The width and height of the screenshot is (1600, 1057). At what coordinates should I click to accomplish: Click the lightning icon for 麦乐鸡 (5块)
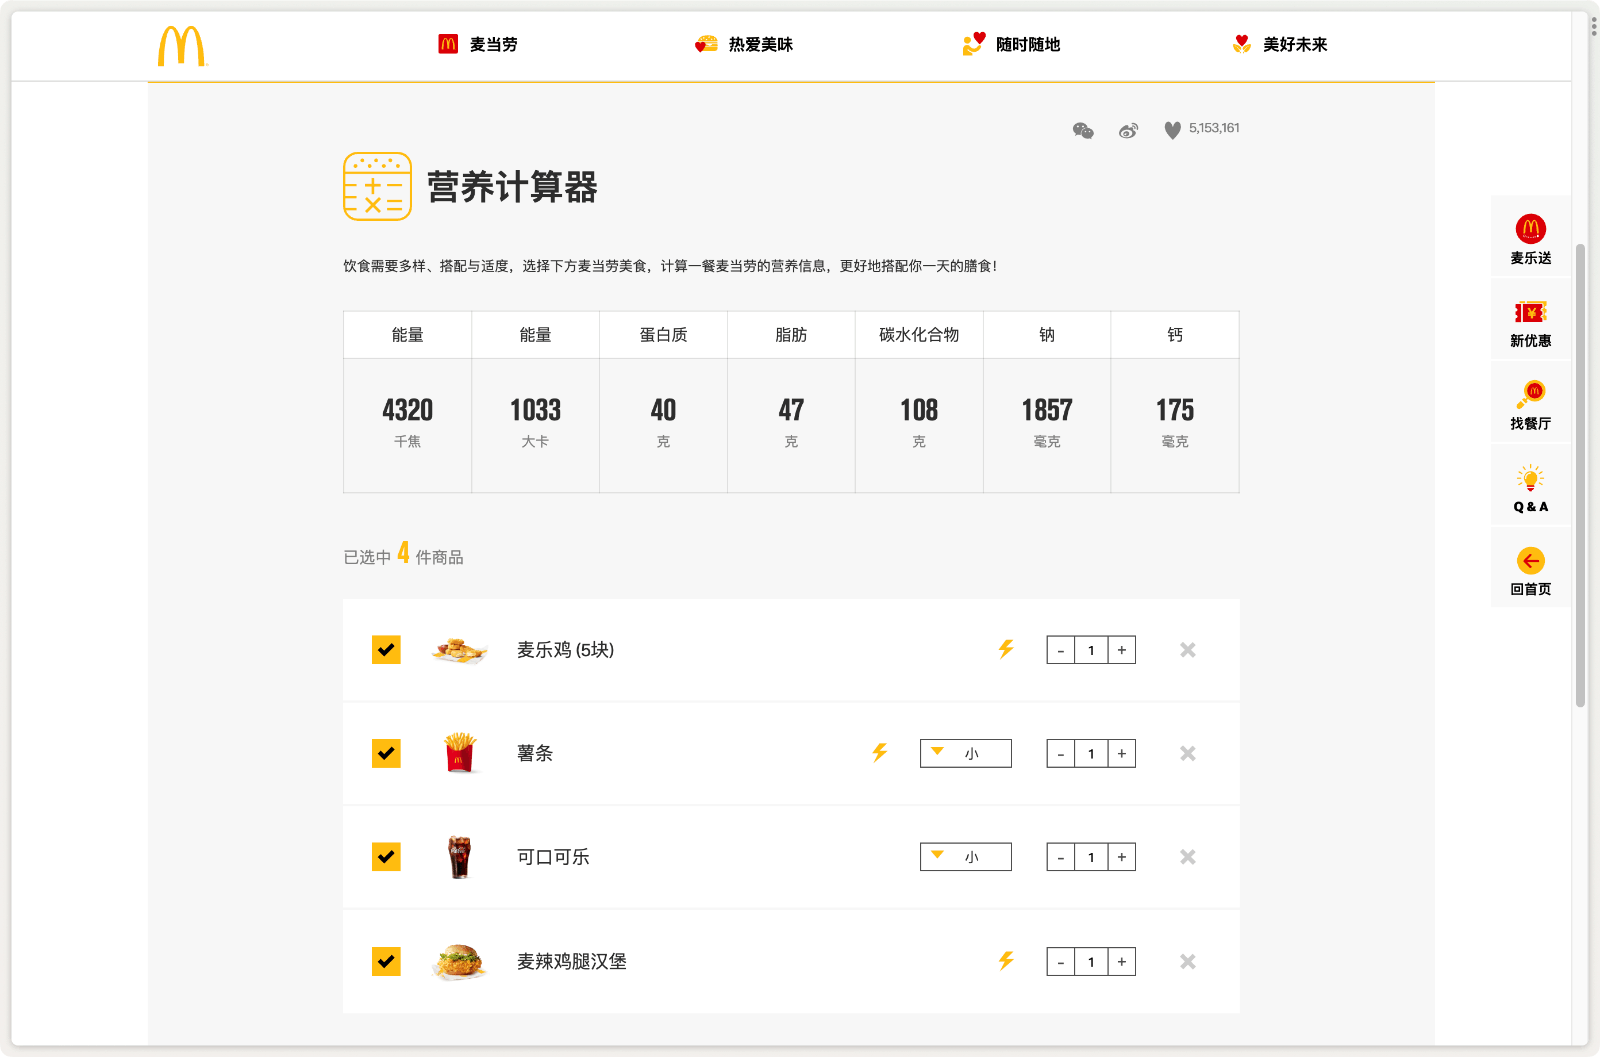pos(1006,649)
